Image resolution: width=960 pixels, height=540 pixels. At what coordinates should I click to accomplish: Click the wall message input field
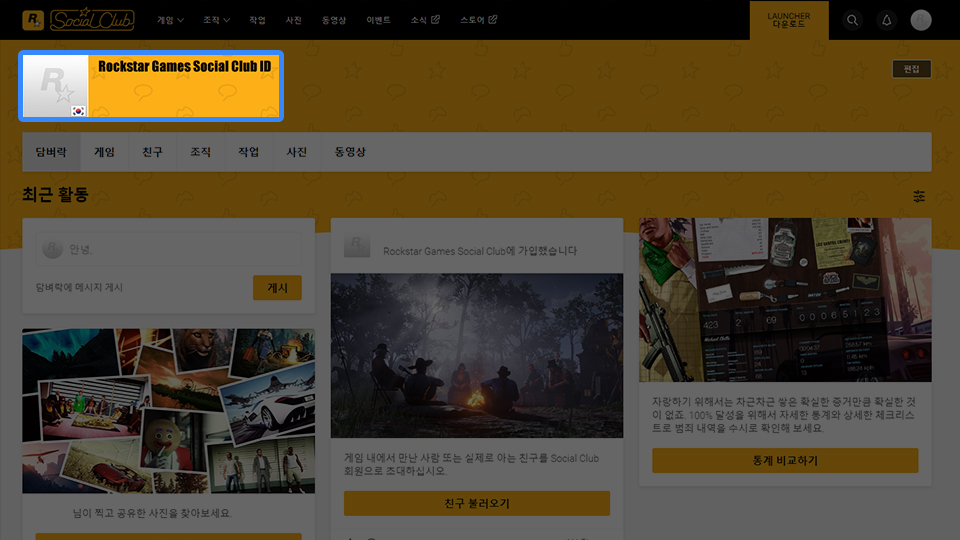coord(168,249)
